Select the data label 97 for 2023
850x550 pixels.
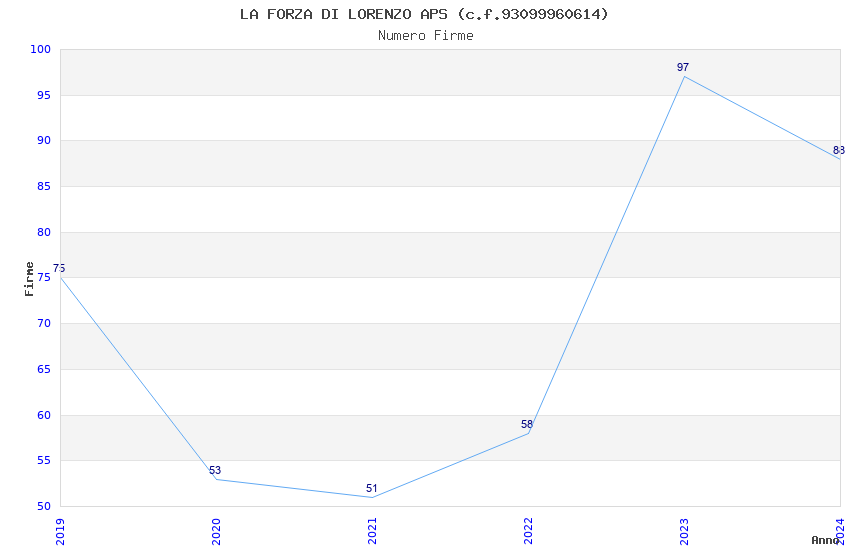coord(683,67)
